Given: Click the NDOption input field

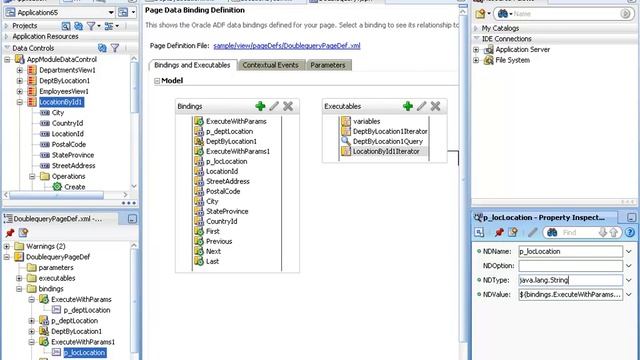Looking at the screenshot, I should (x=570, y=266).
